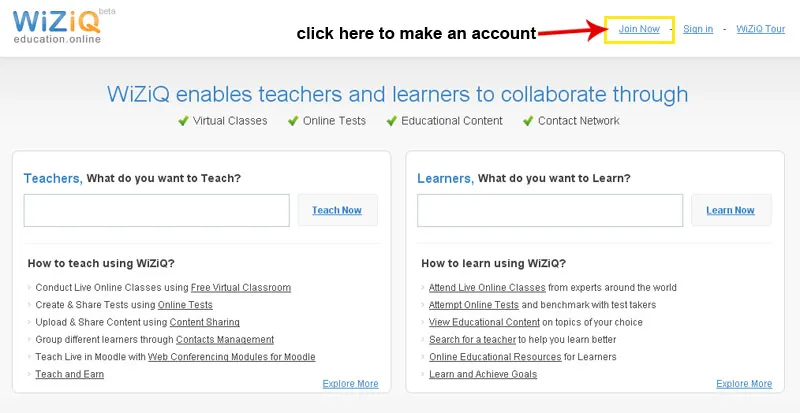Viewport: 800px width, 413px height.
Task: Open the Free Virtual Classroom link
Action: 240,288
